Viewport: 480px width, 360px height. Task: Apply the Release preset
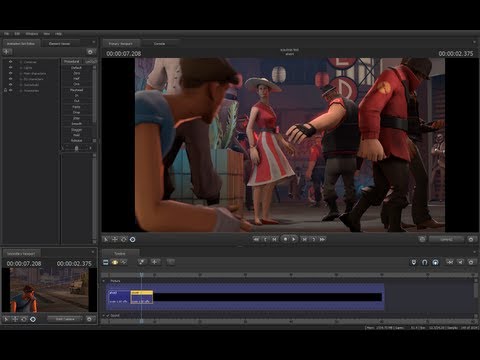tap(76, 141)
